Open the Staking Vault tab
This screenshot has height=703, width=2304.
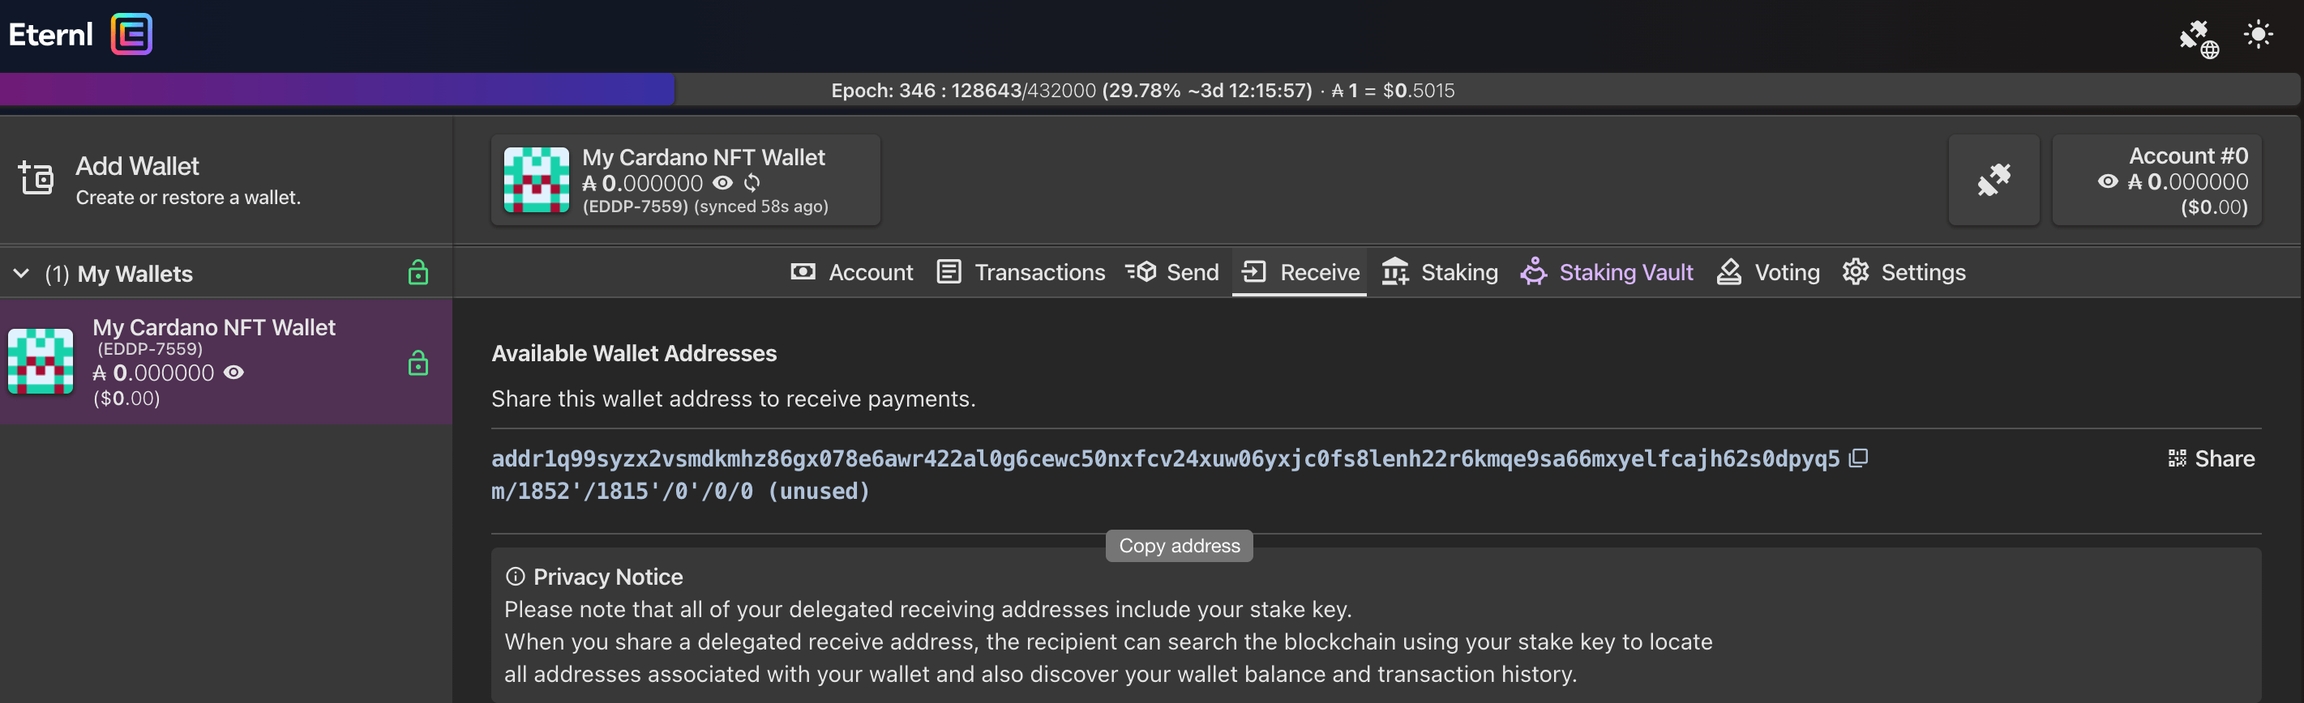[1606, 272]
